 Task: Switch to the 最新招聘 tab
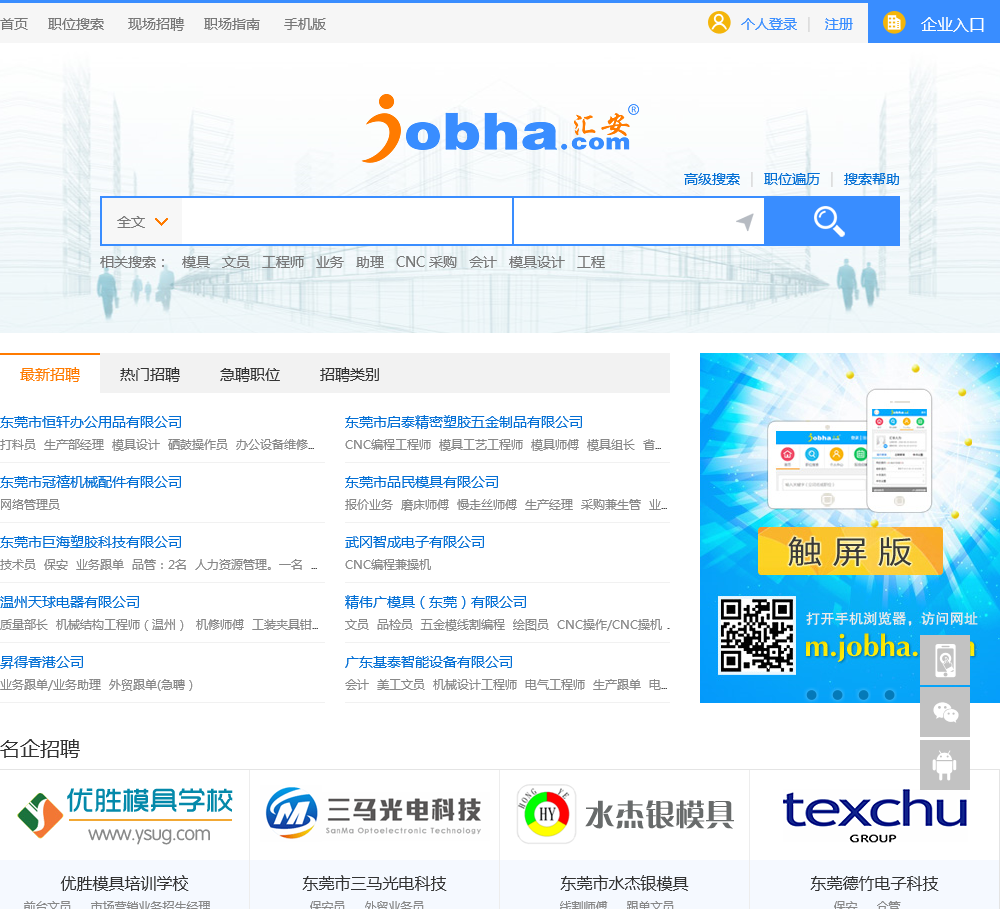click(50, 374)
